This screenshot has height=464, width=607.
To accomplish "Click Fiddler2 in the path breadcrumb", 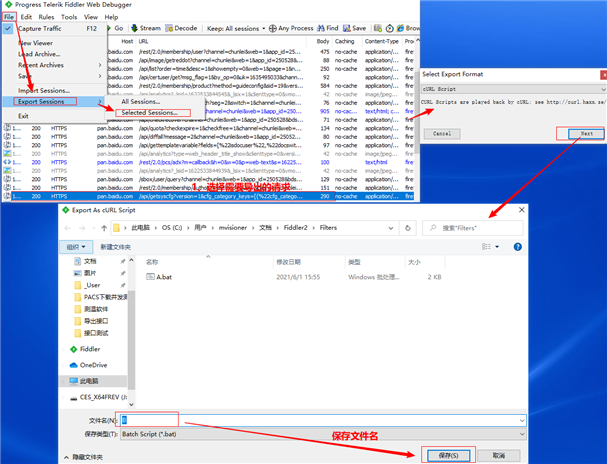I will 295,228.
